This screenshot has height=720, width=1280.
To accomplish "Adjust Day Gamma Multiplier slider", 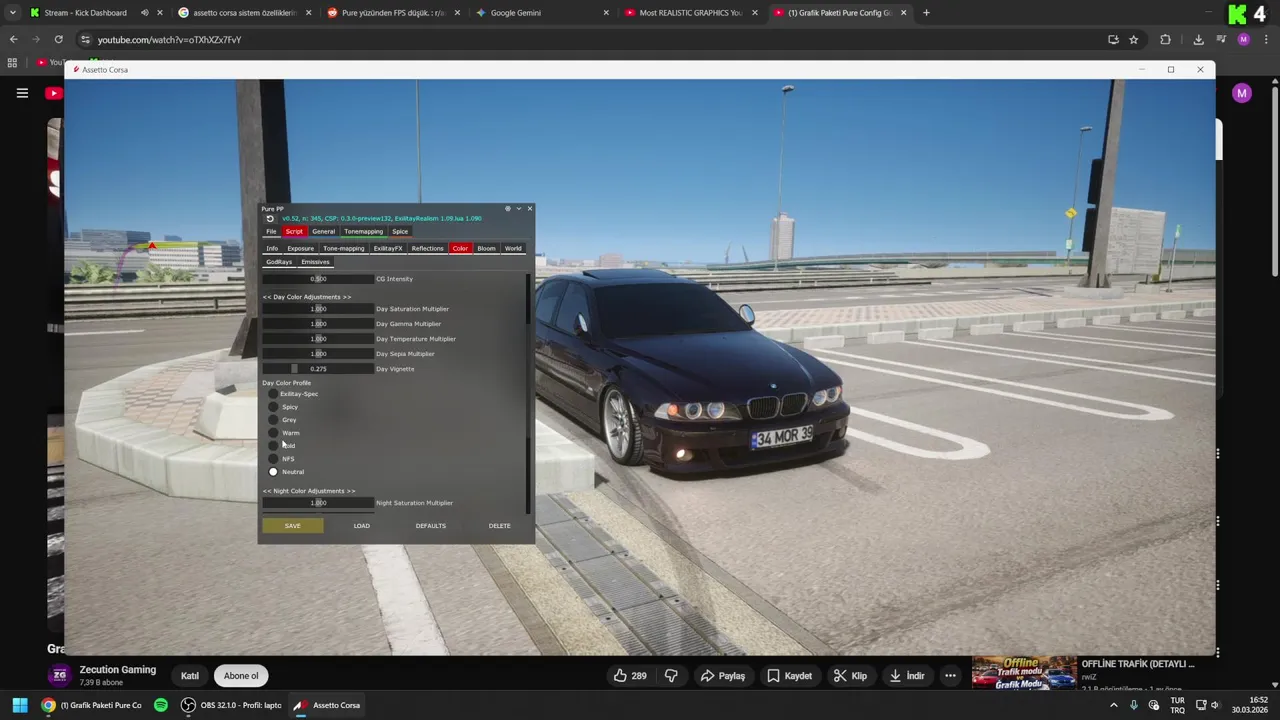I will (x=318, y=324).
